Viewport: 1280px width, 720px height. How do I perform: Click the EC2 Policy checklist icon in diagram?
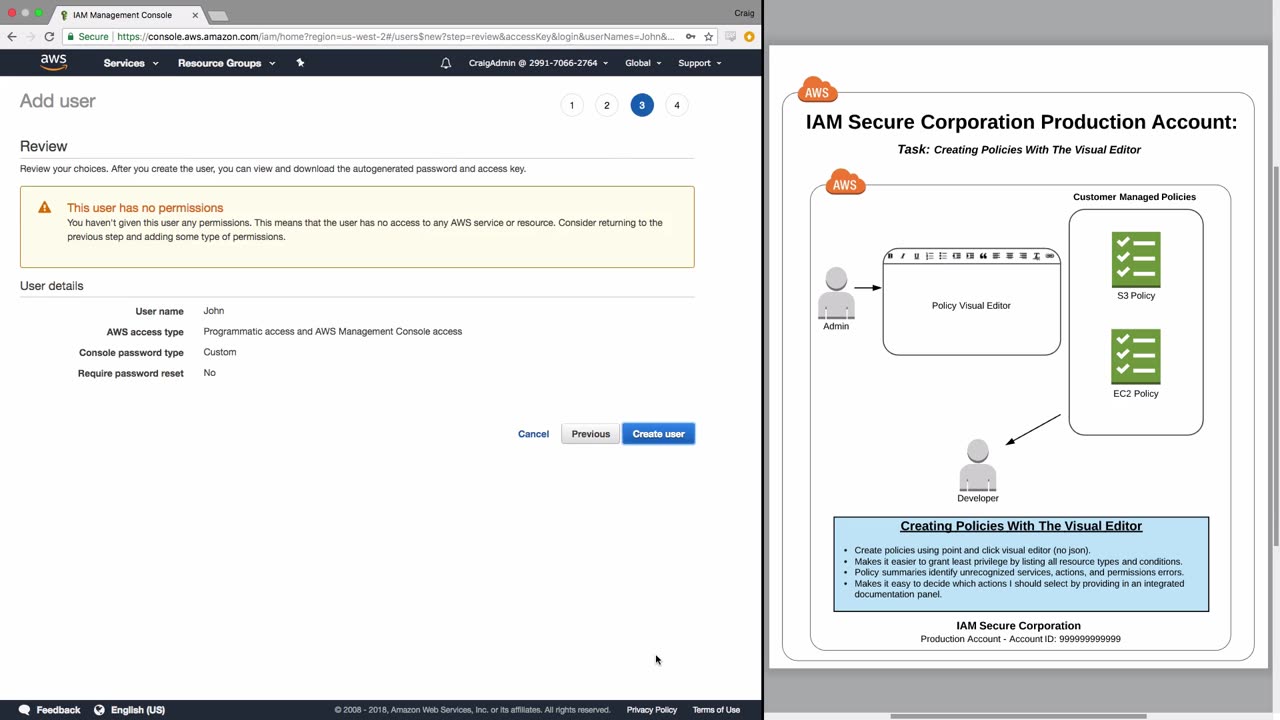pyautogui.click(x=1136, y=357)
